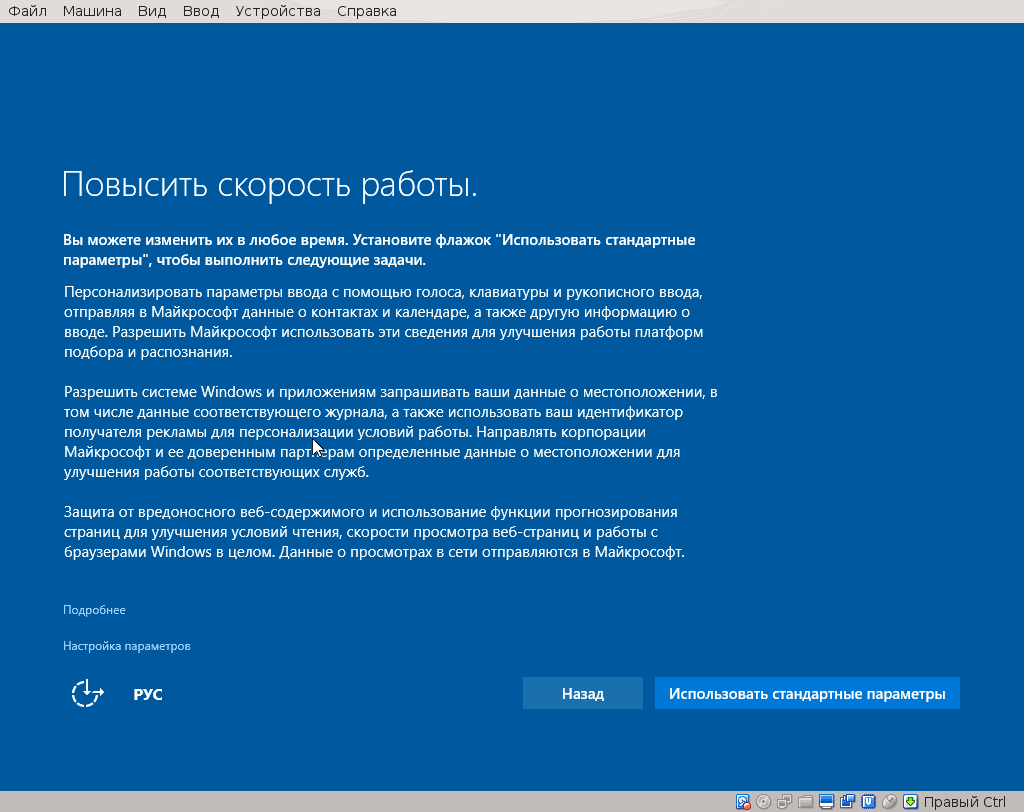1024x812 pixels.
Task: Open the Машина menu
Action: point(92,11)
